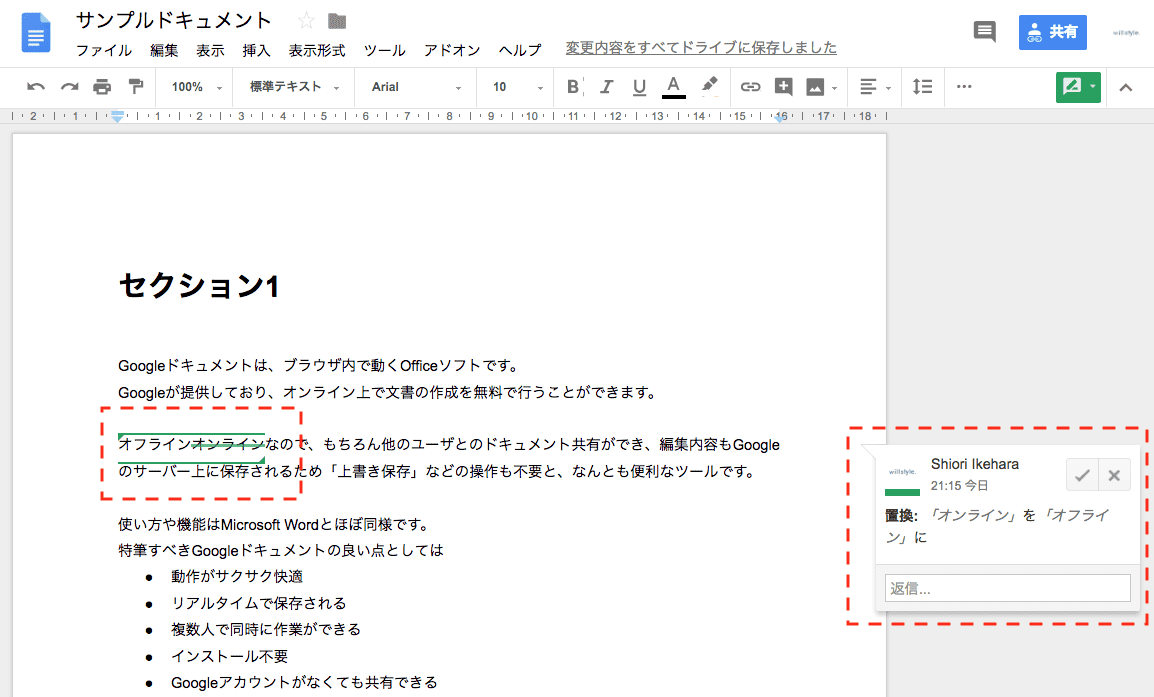Open the ファイル menu
The height and width of the screenshot is (697, 1154).
[104, 50]
